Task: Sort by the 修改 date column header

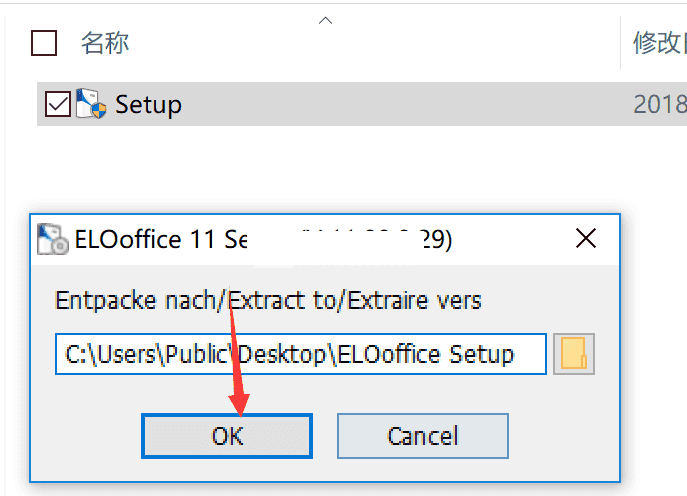Action: click(658, 43)
